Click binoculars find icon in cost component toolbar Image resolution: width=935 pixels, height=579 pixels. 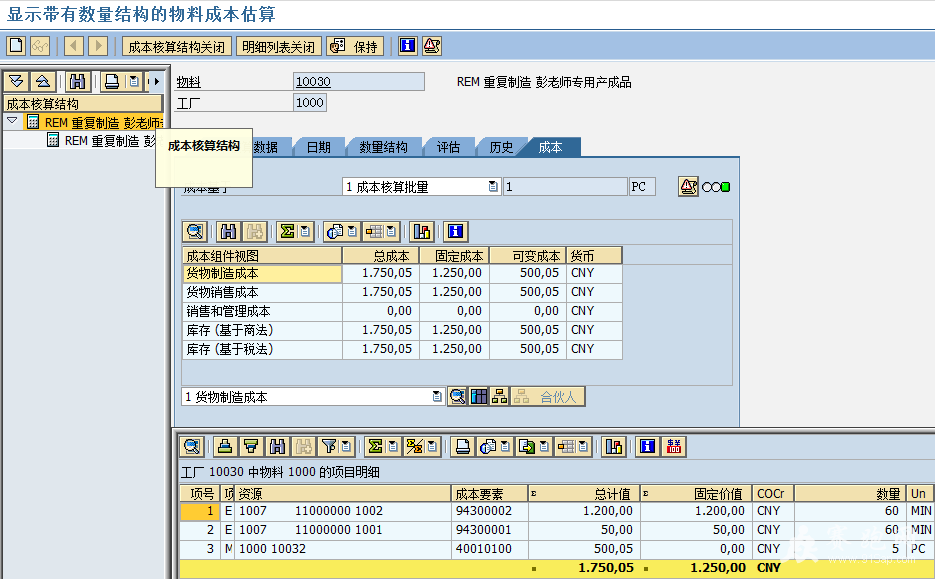click(228, 231)
